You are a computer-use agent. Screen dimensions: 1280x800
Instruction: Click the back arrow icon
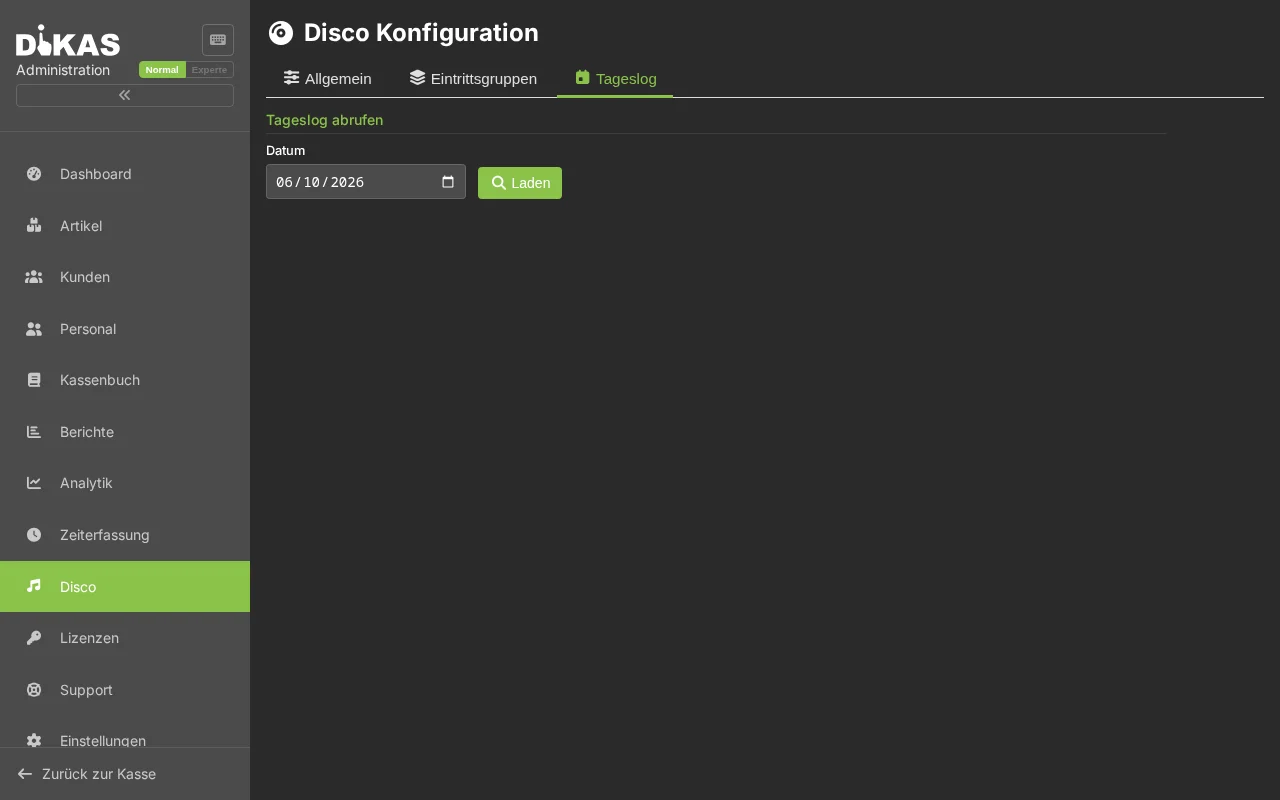25,774
